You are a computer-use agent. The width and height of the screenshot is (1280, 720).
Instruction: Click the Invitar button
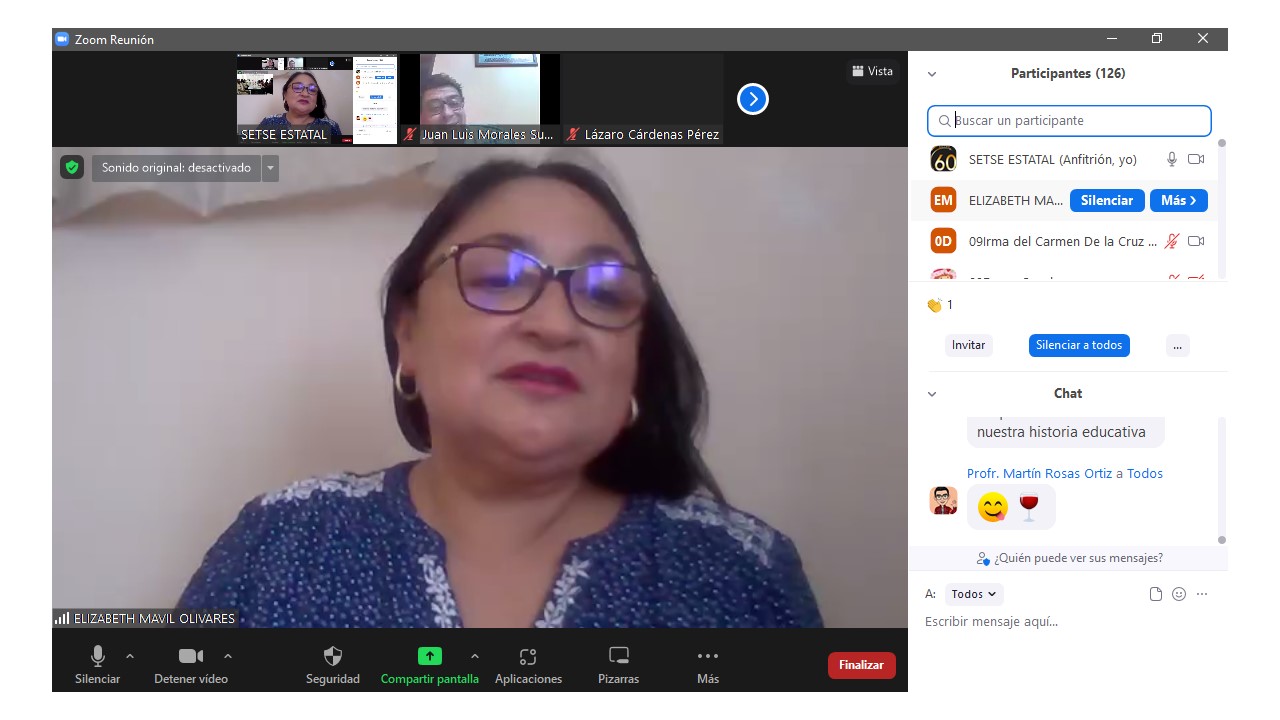968,345
